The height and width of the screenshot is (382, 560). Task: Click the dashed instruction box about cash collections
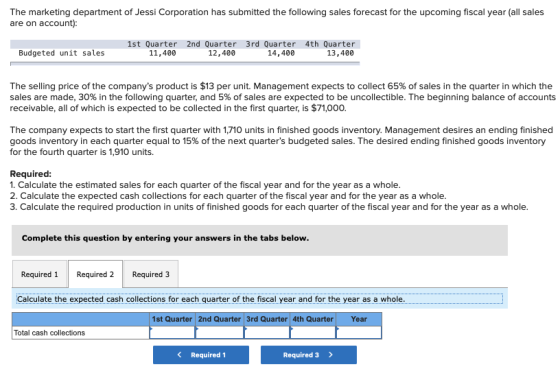pos(259,299)
